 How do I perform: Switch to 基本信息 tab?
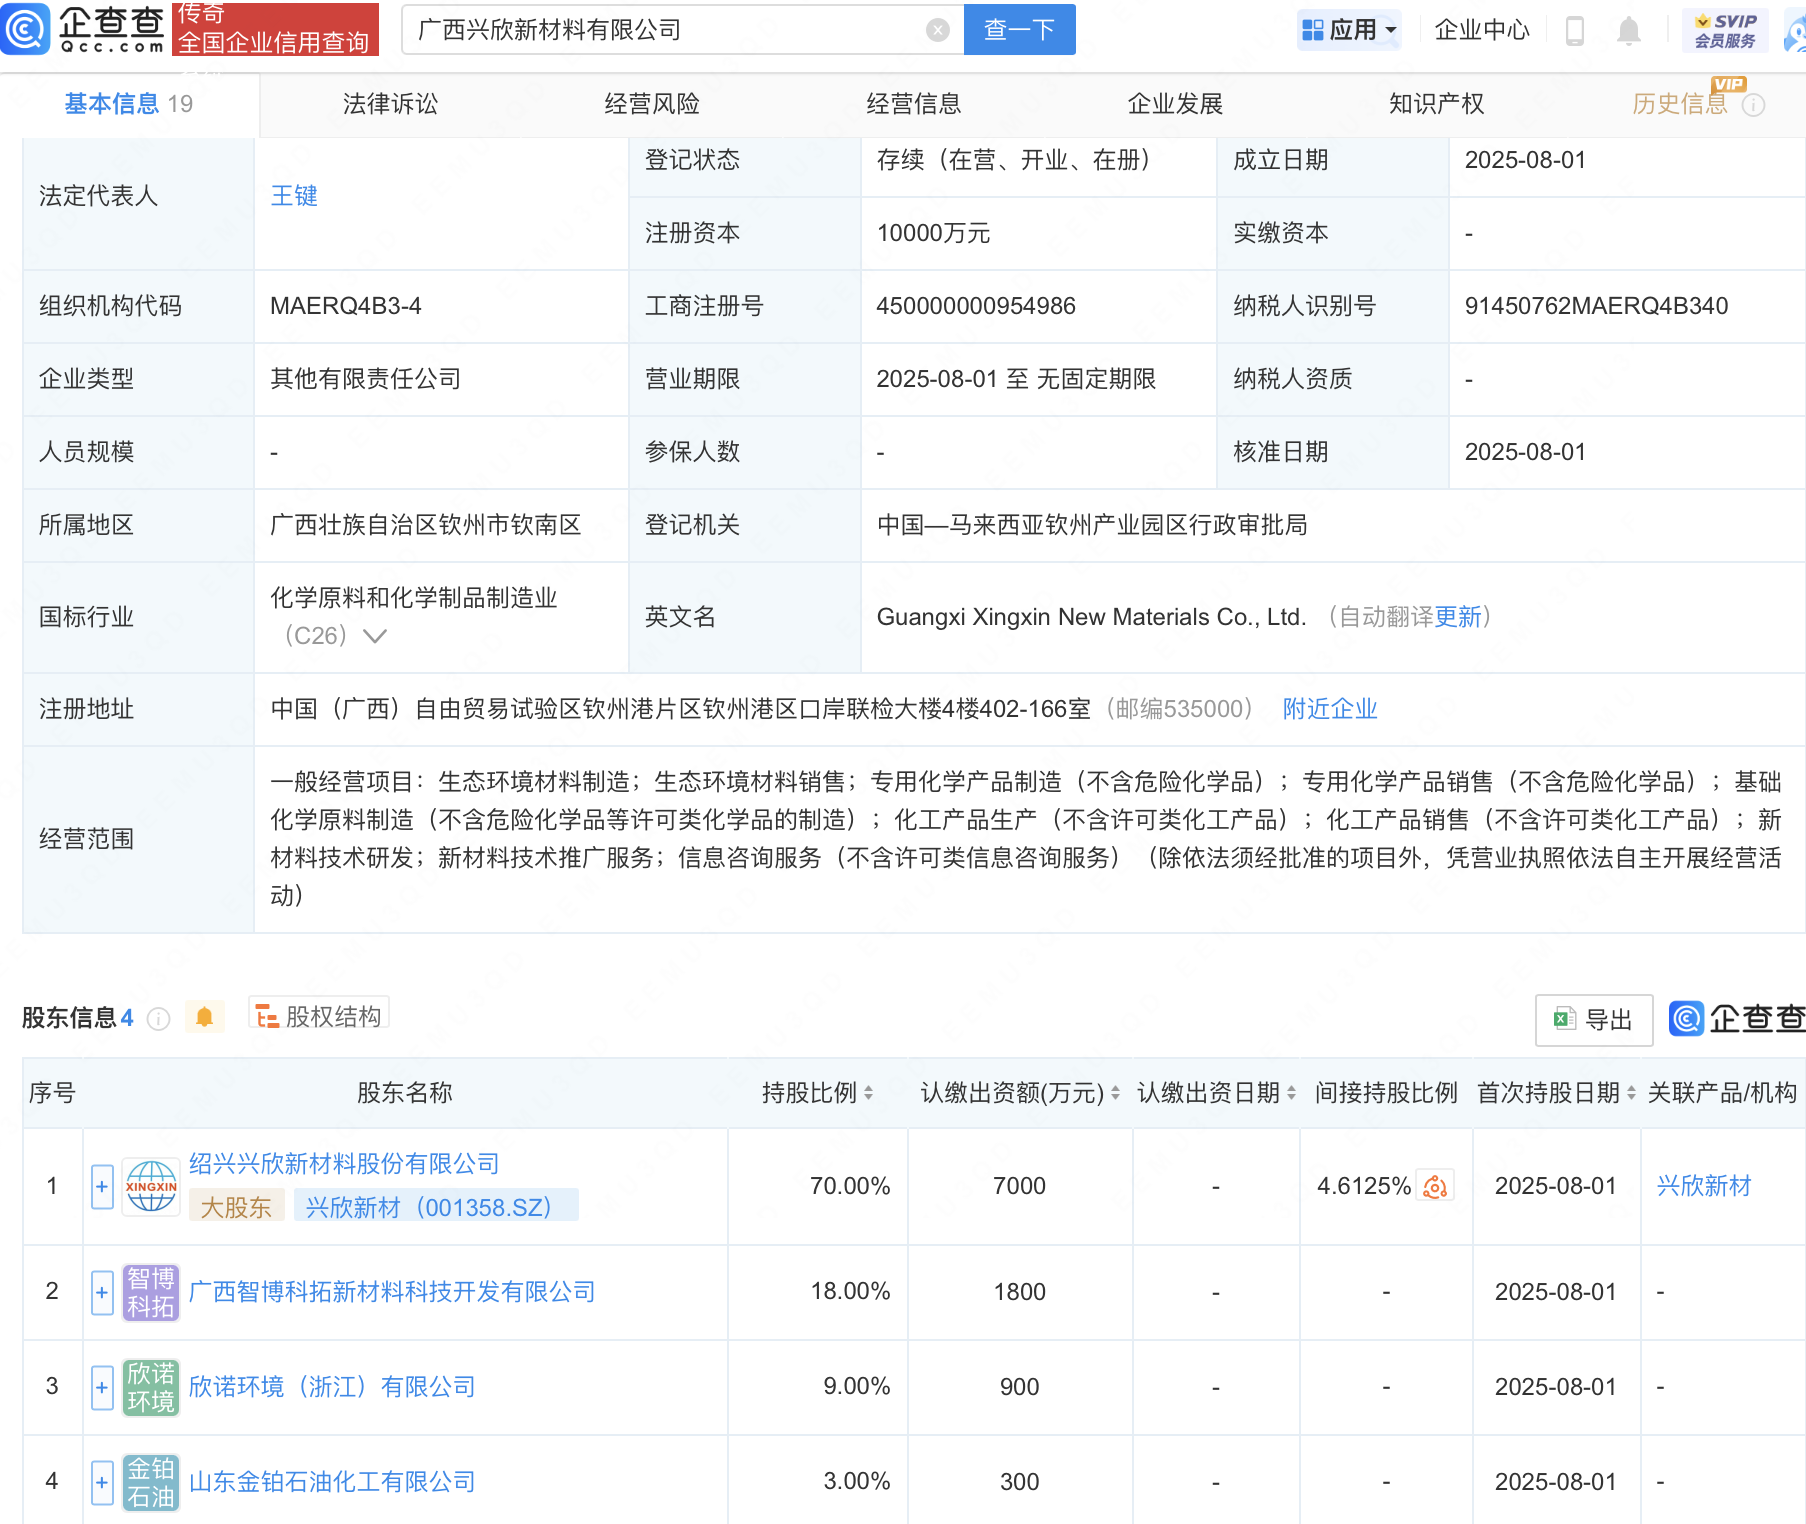(x=129, y=104)
